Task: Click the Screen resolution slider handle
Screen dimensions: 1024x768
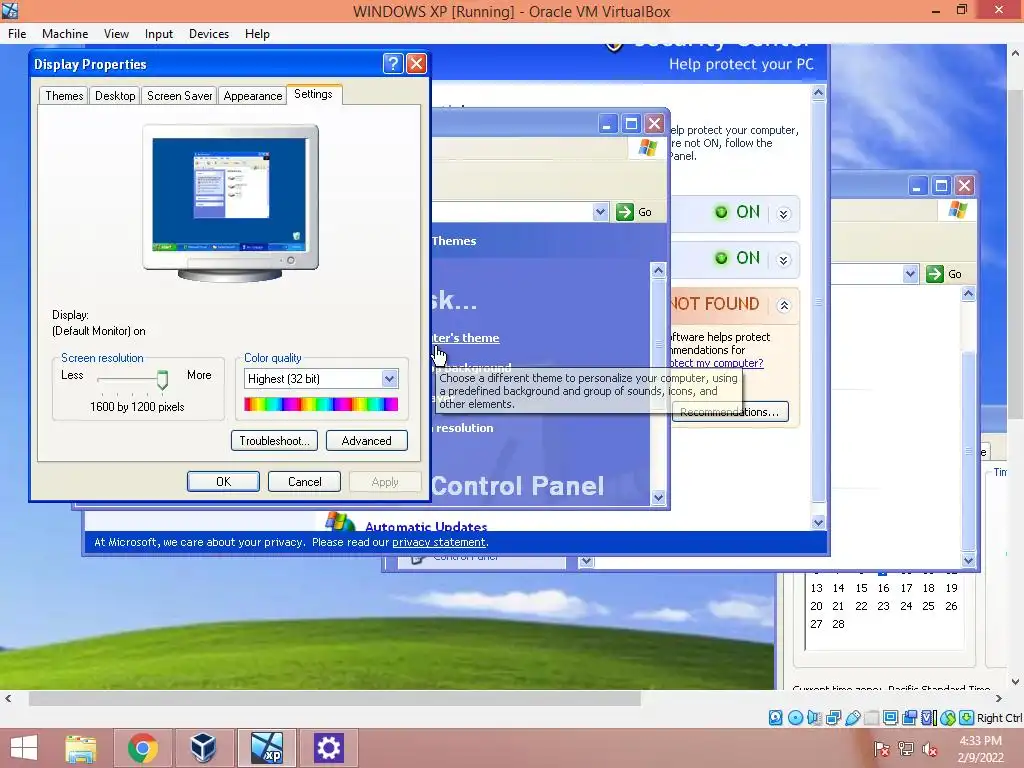Action: (162, 379)
